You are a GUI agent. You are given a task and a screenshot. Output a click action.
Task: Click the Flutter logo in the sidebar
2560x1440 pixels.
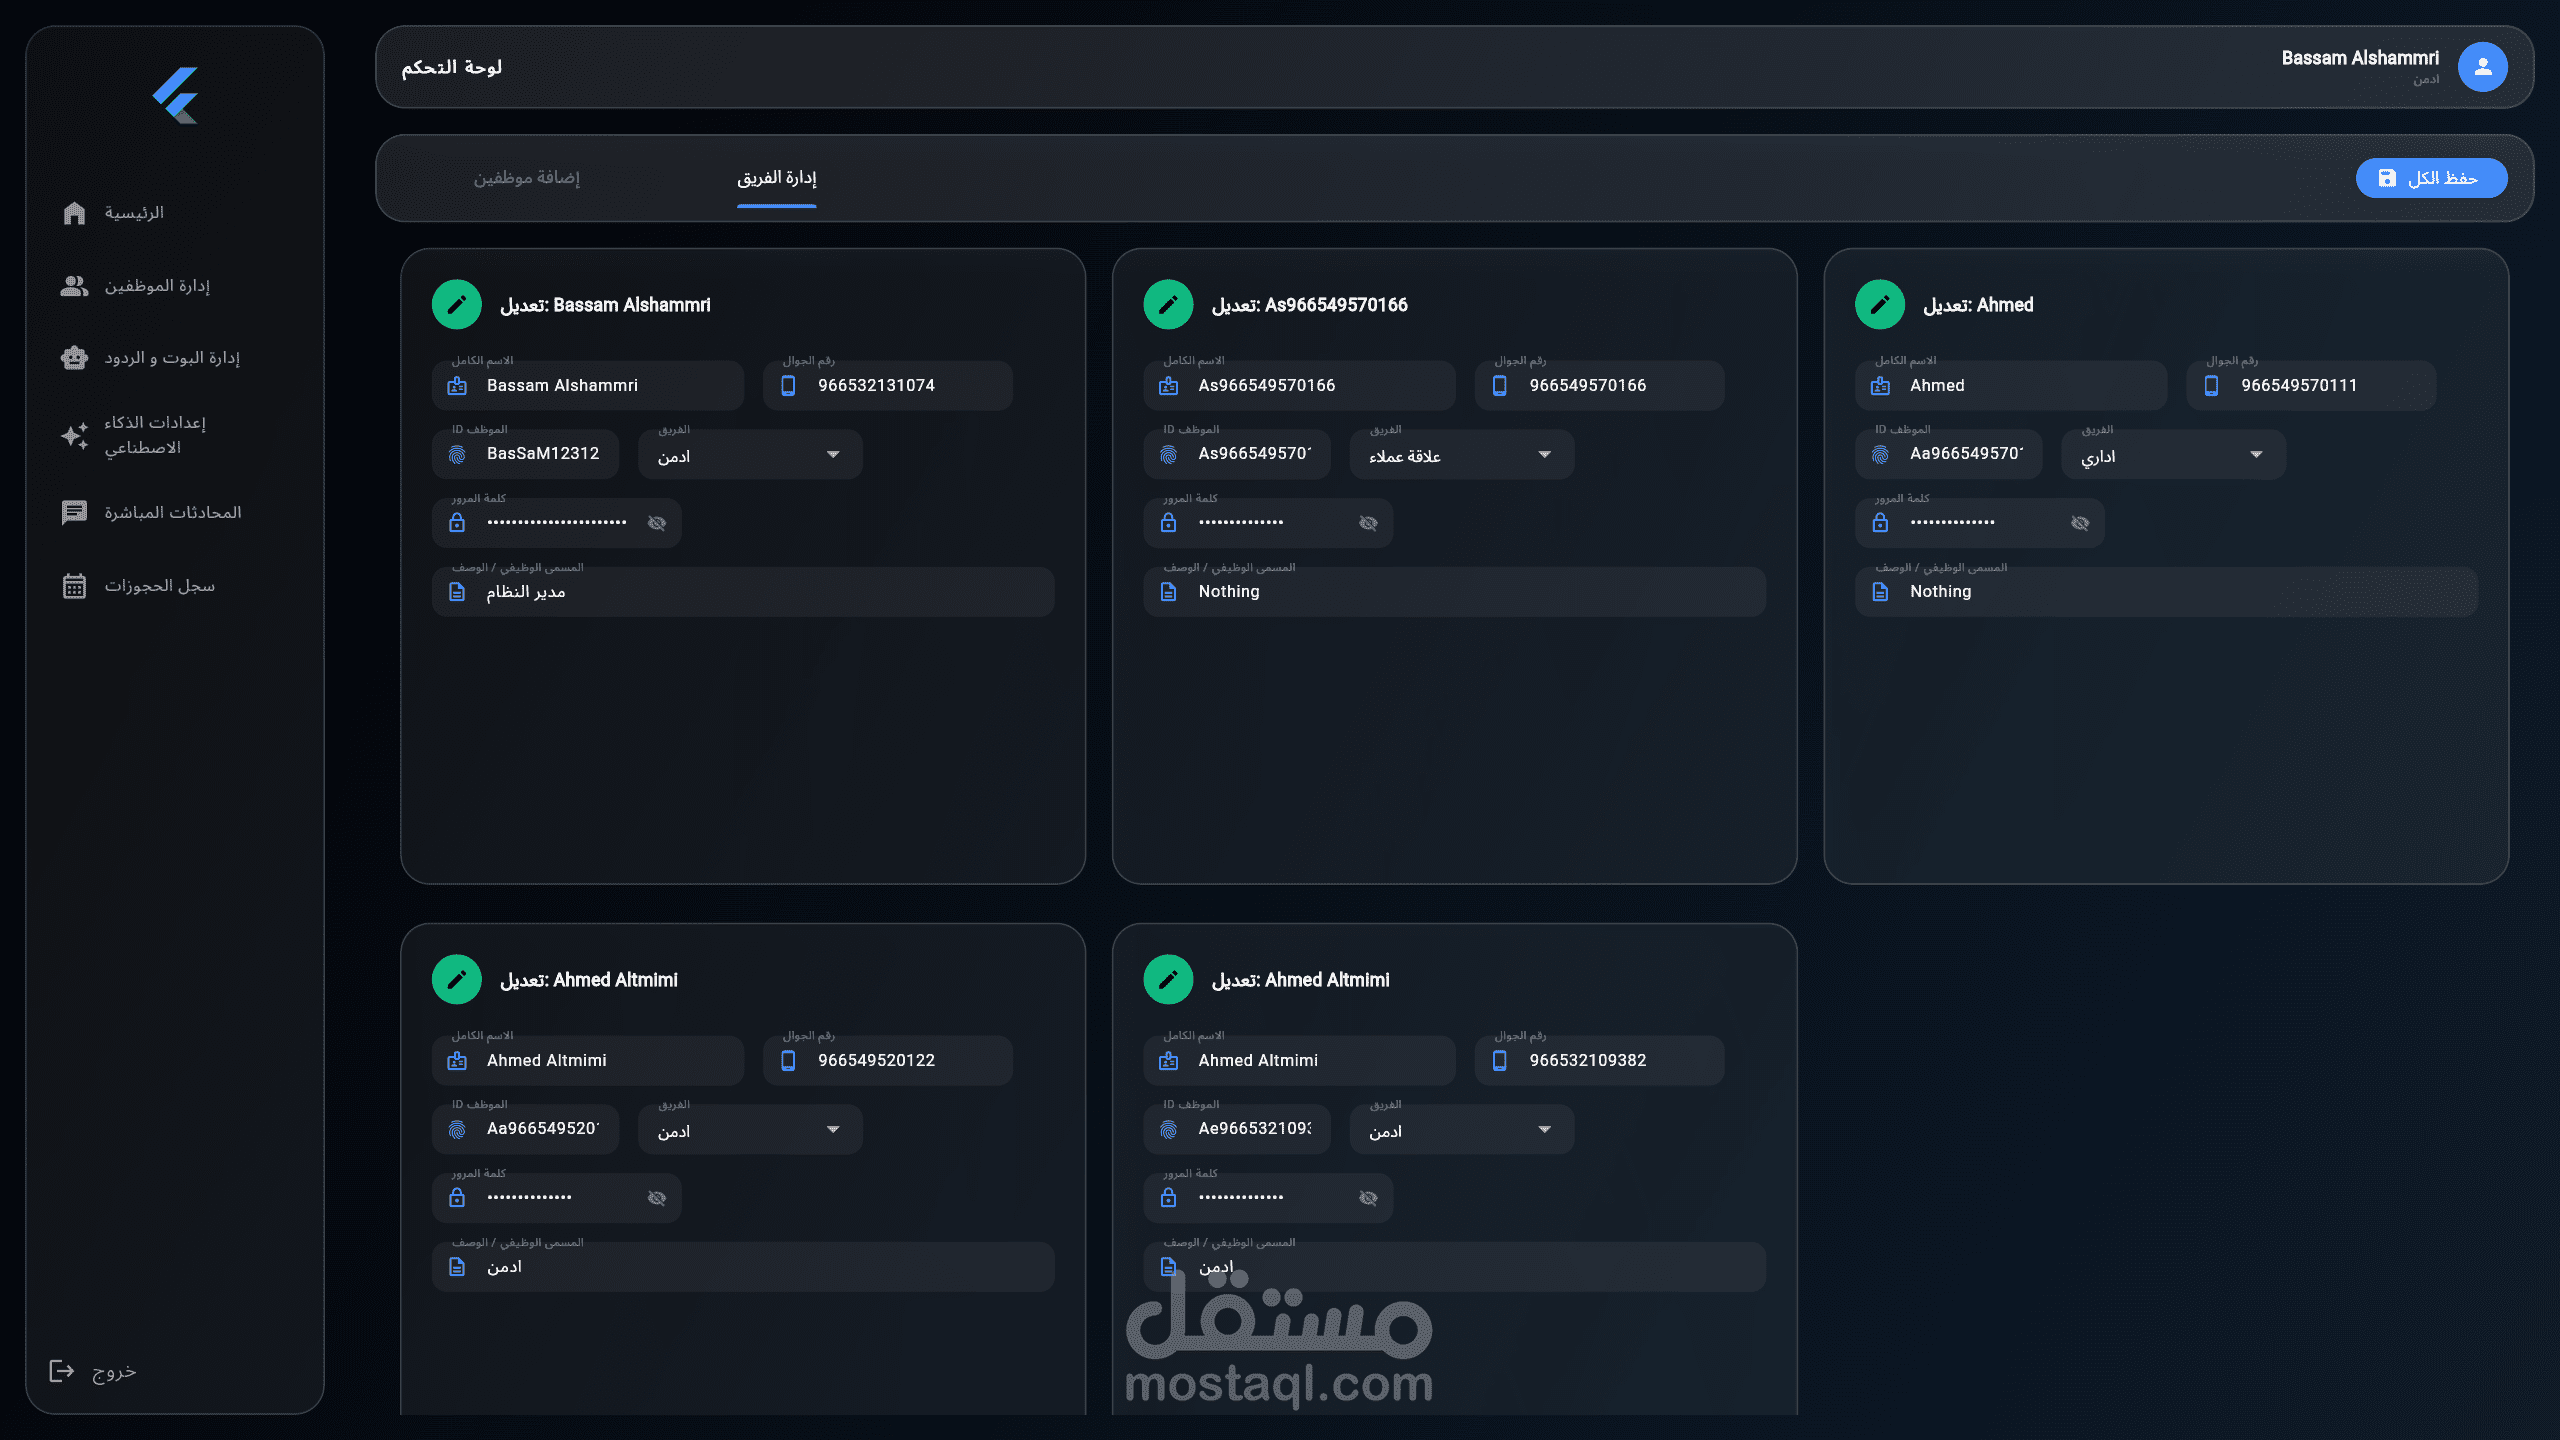(176, 95)
